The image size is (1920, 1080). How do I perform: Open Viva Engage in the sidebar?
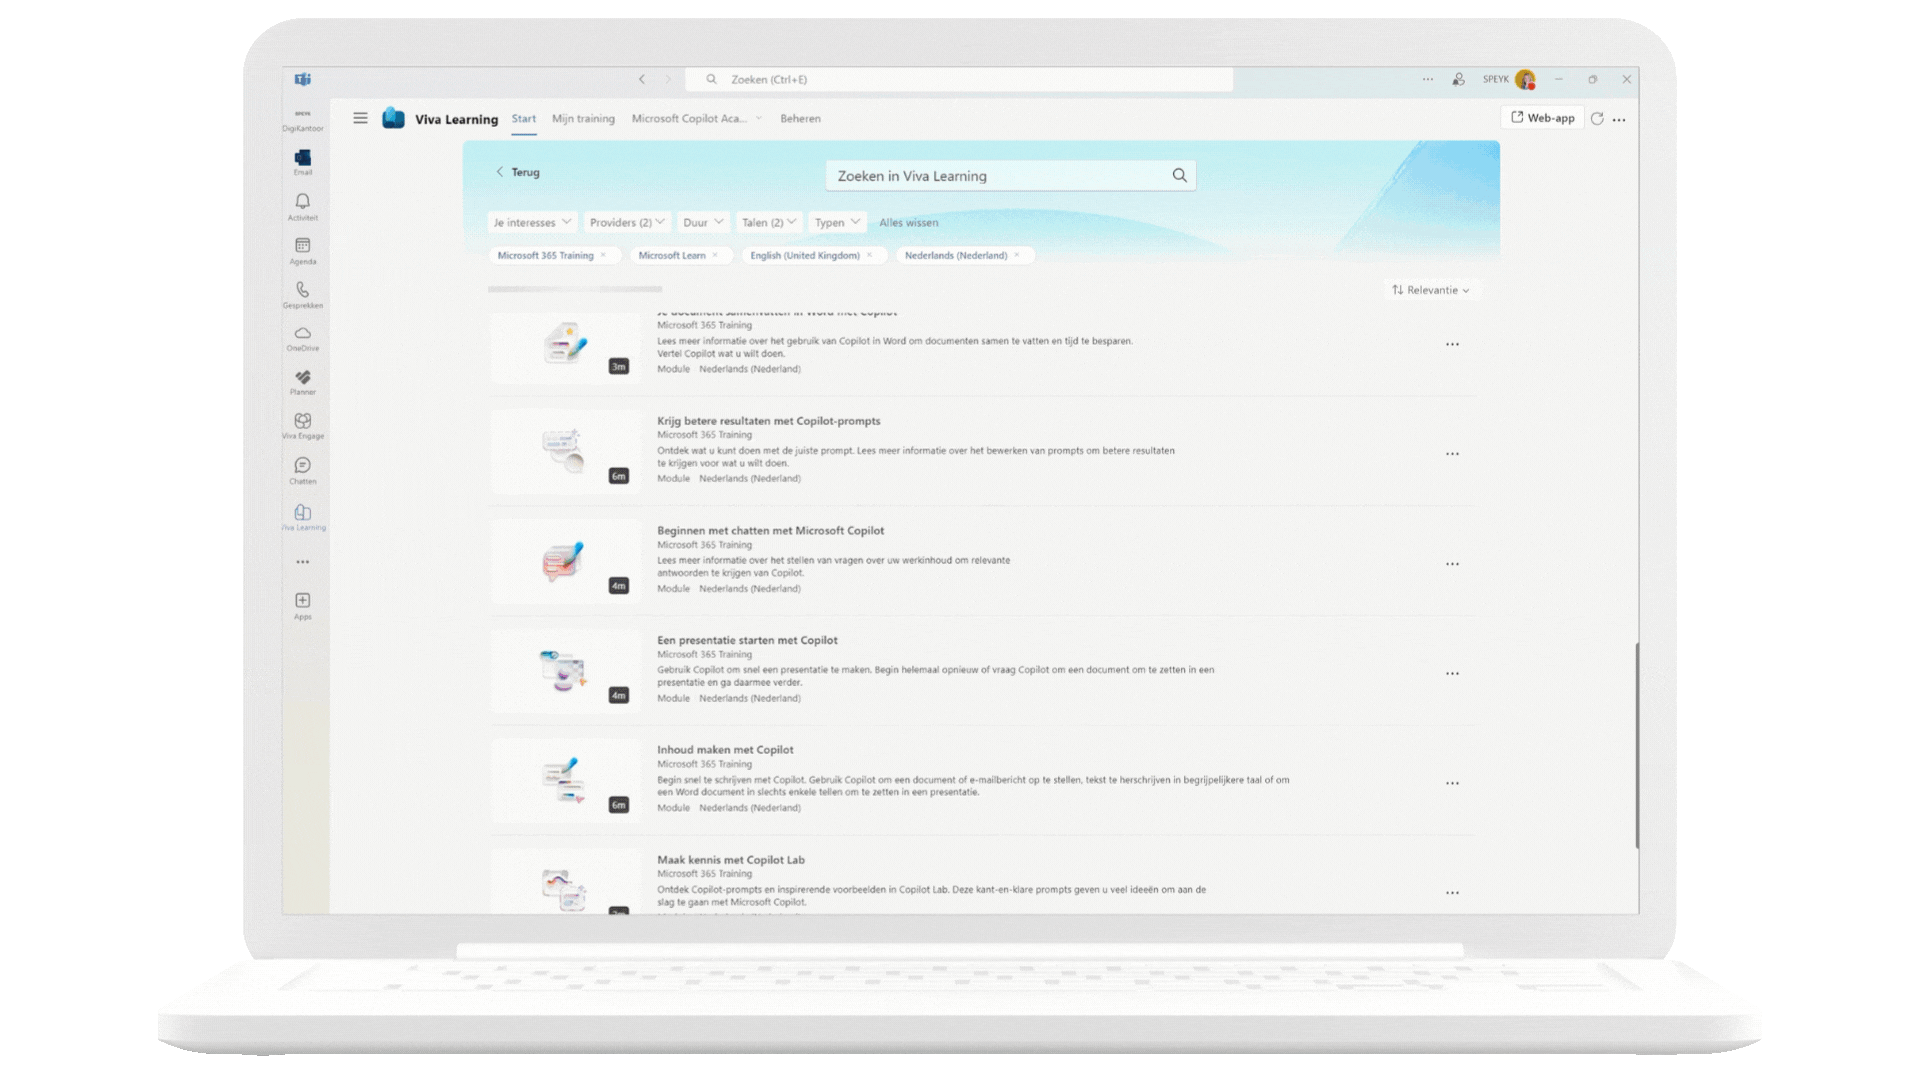(303, 426)
